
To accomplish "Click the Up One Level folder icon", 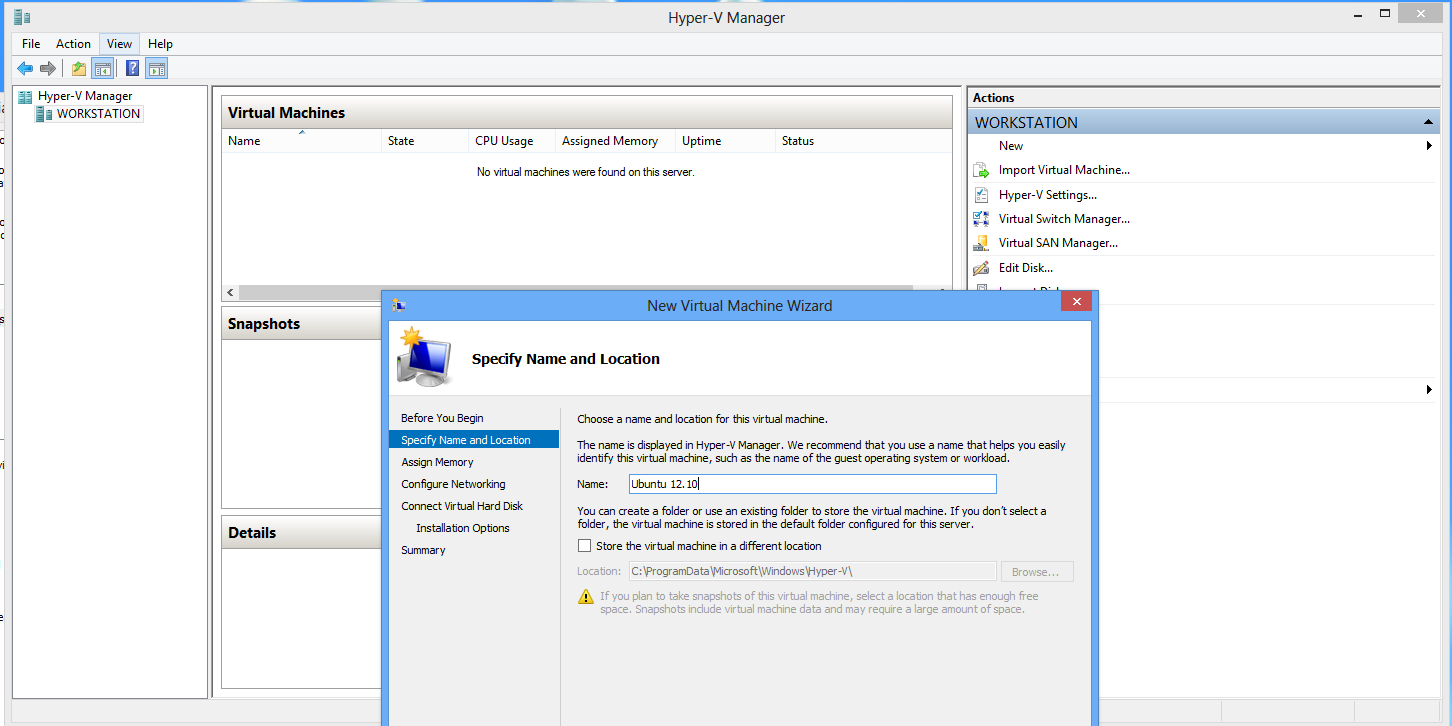I will coord(78,68).
